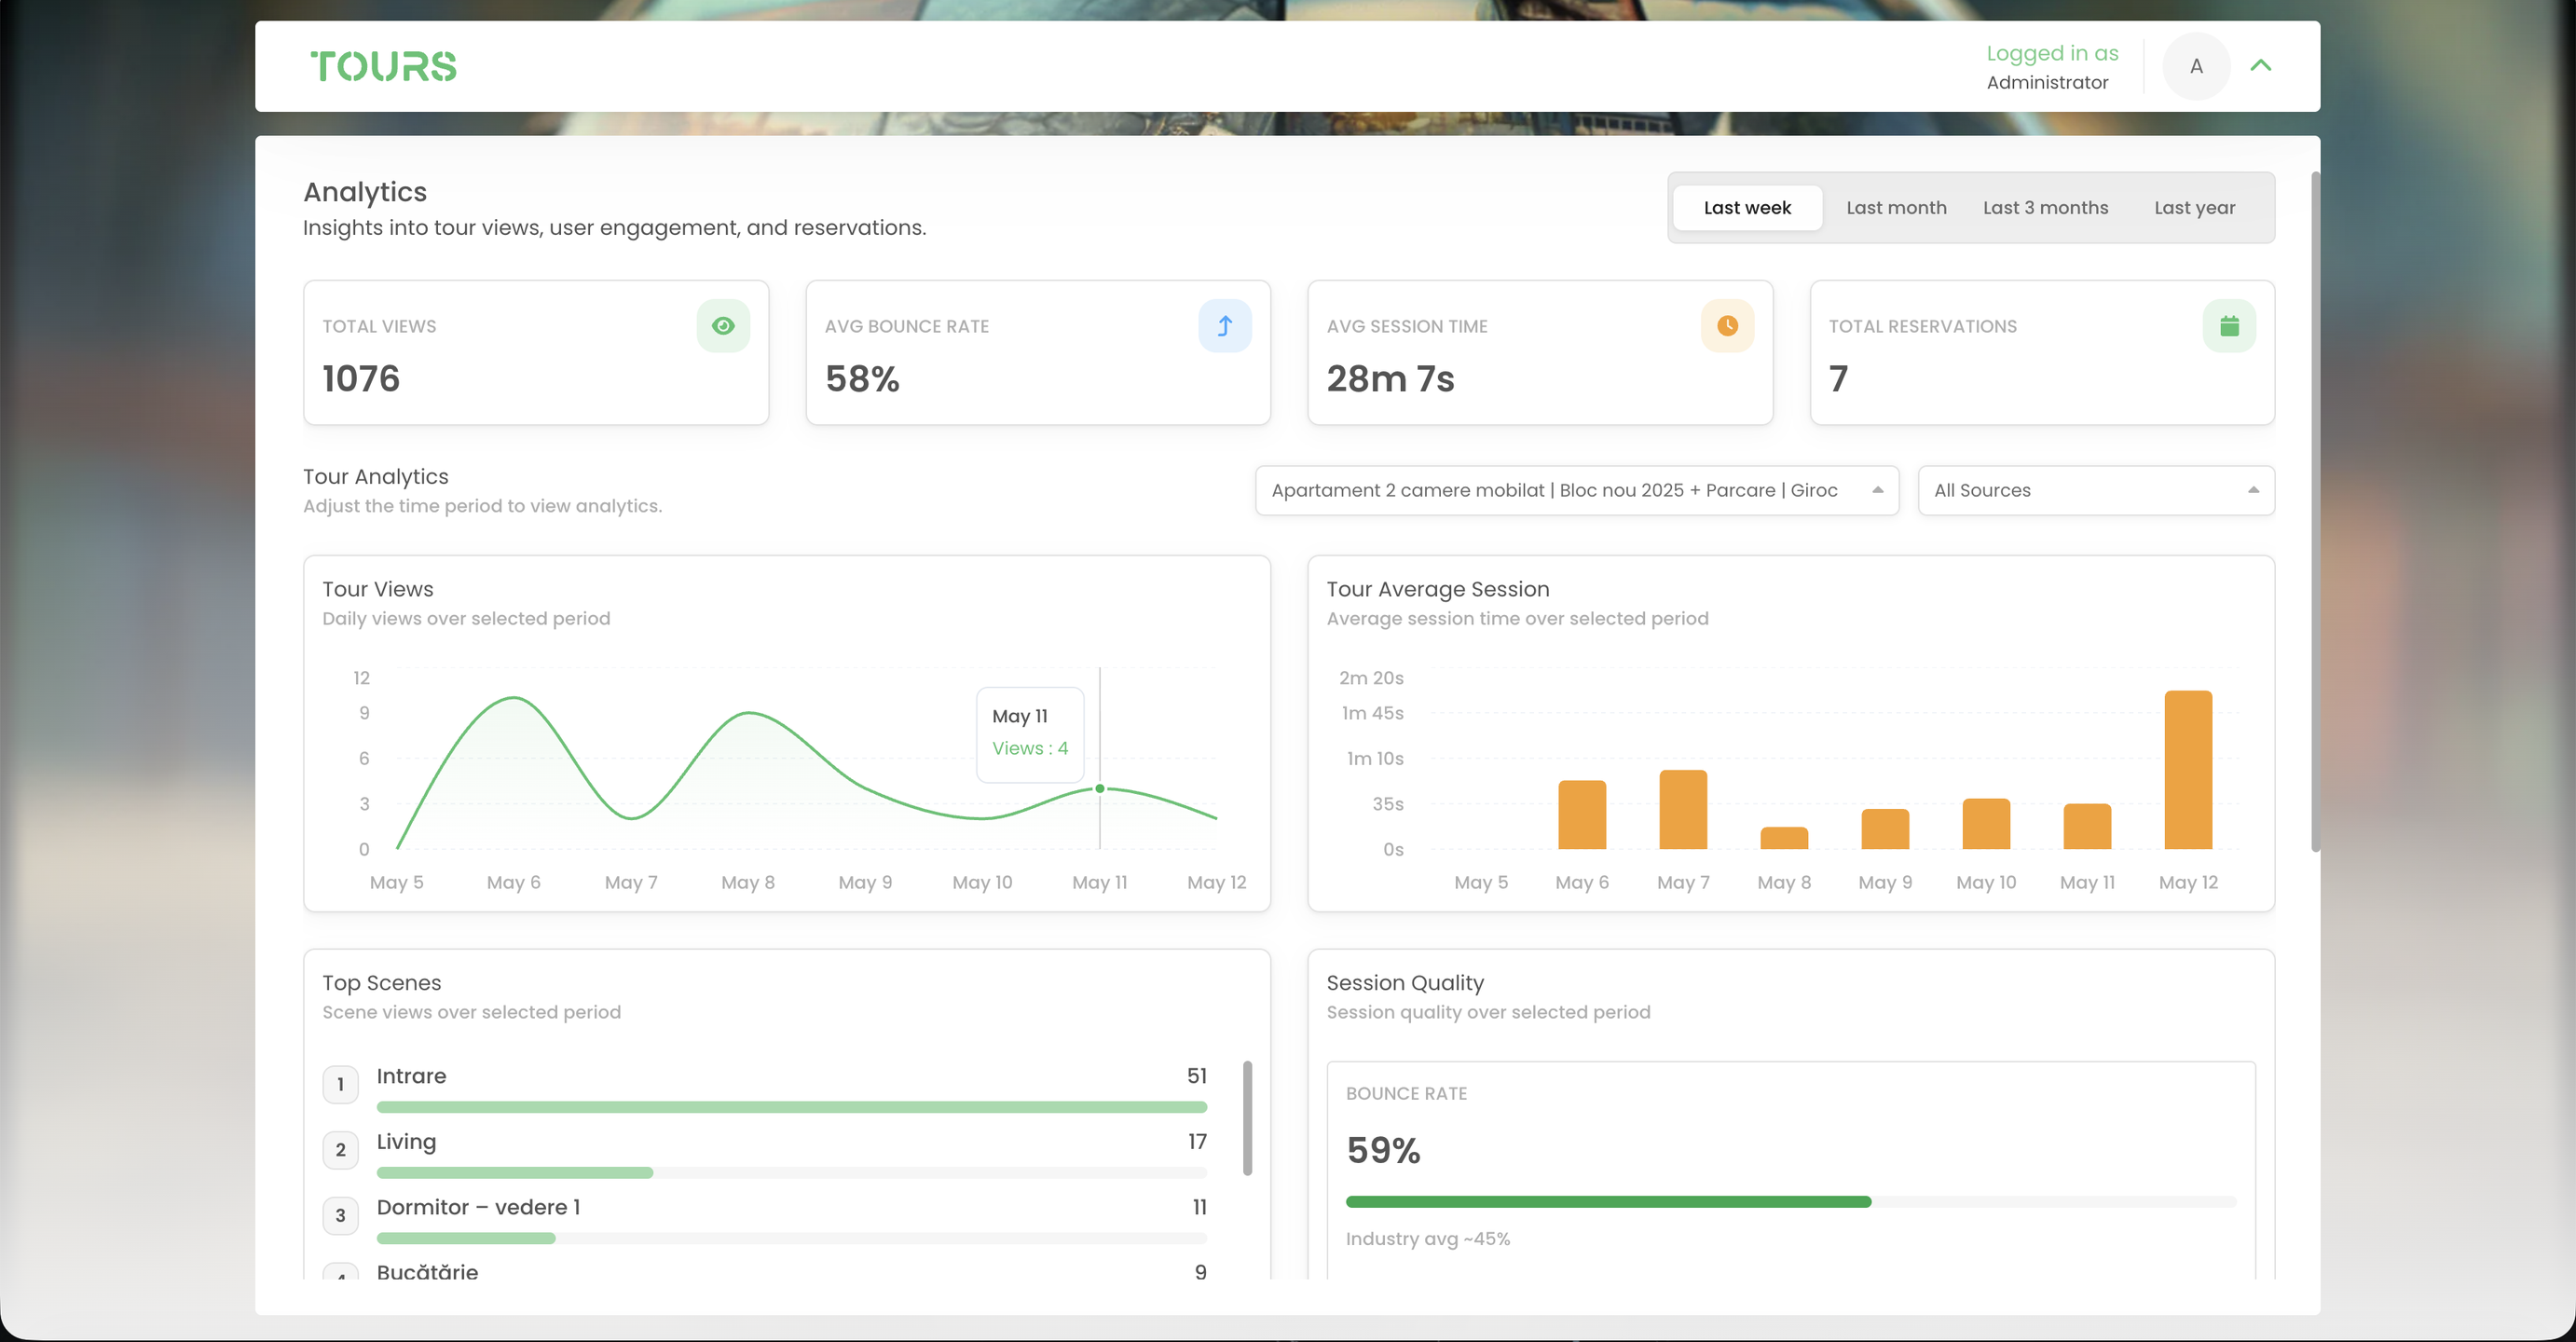Click the Avg Session Time clock icon
This screenshot has height=1342, width=2576.
1727,326
